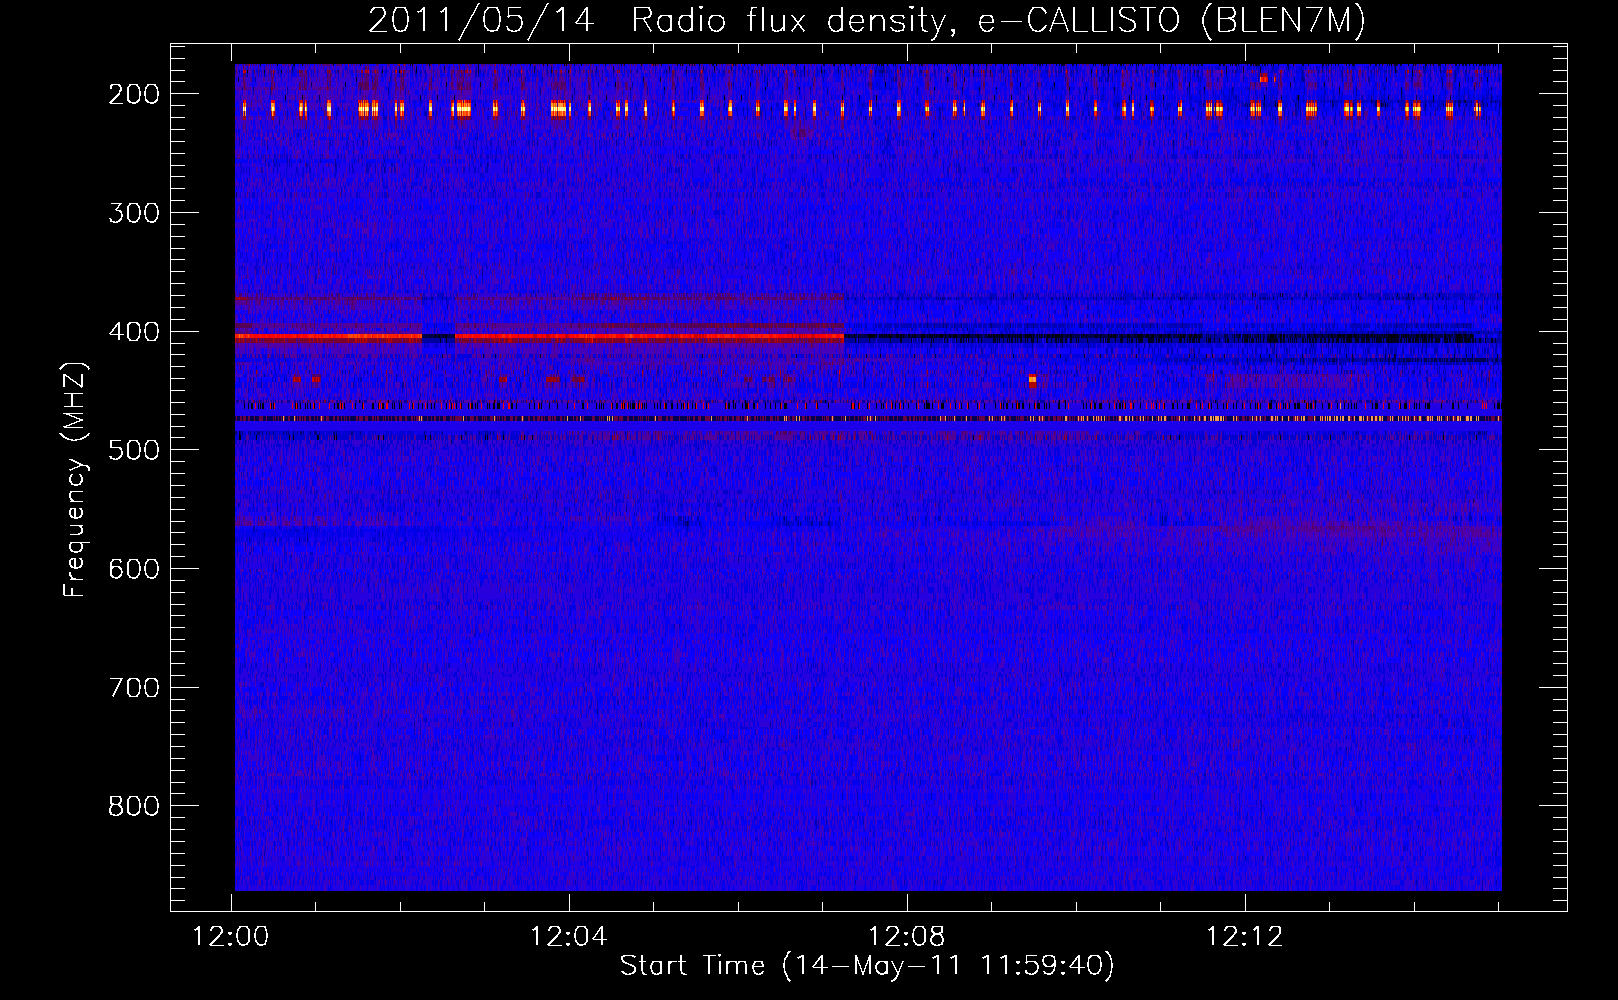Click the 200 frequency tick label
This screenshot has height=1000, width=1618.
(x=133, y=94)
